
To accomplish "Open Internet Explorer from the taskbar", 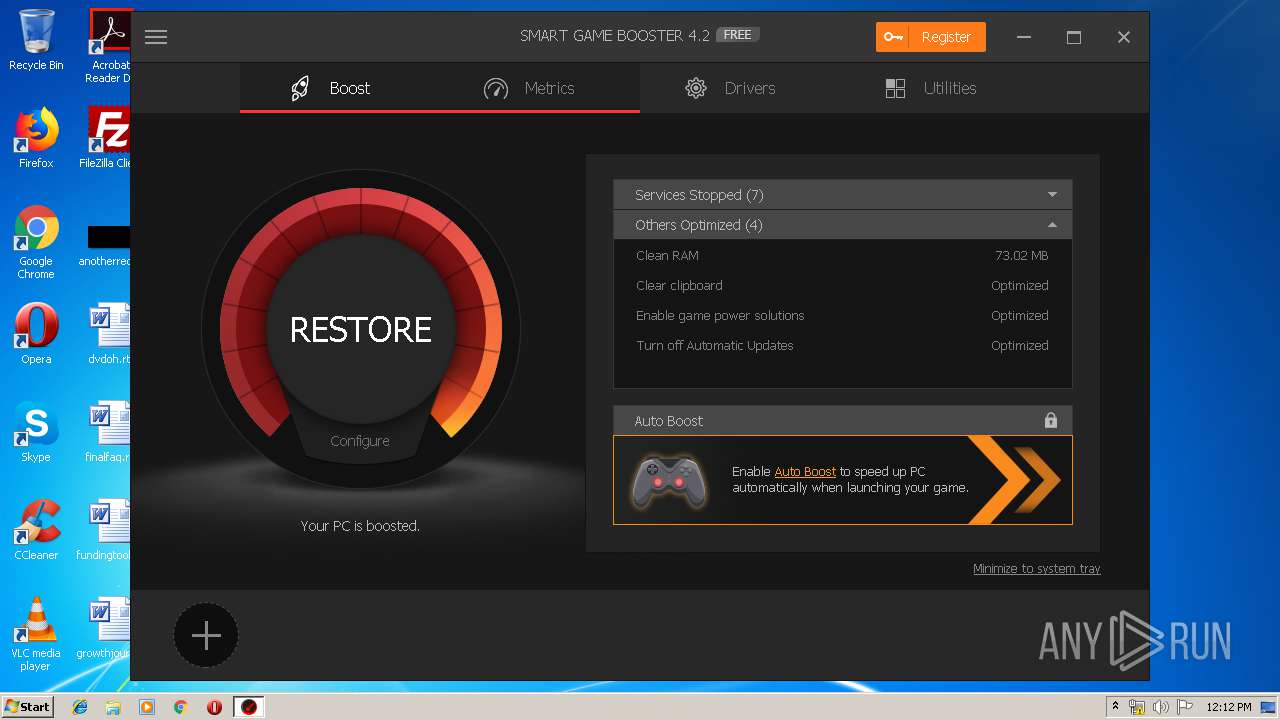I will [80, 707].
